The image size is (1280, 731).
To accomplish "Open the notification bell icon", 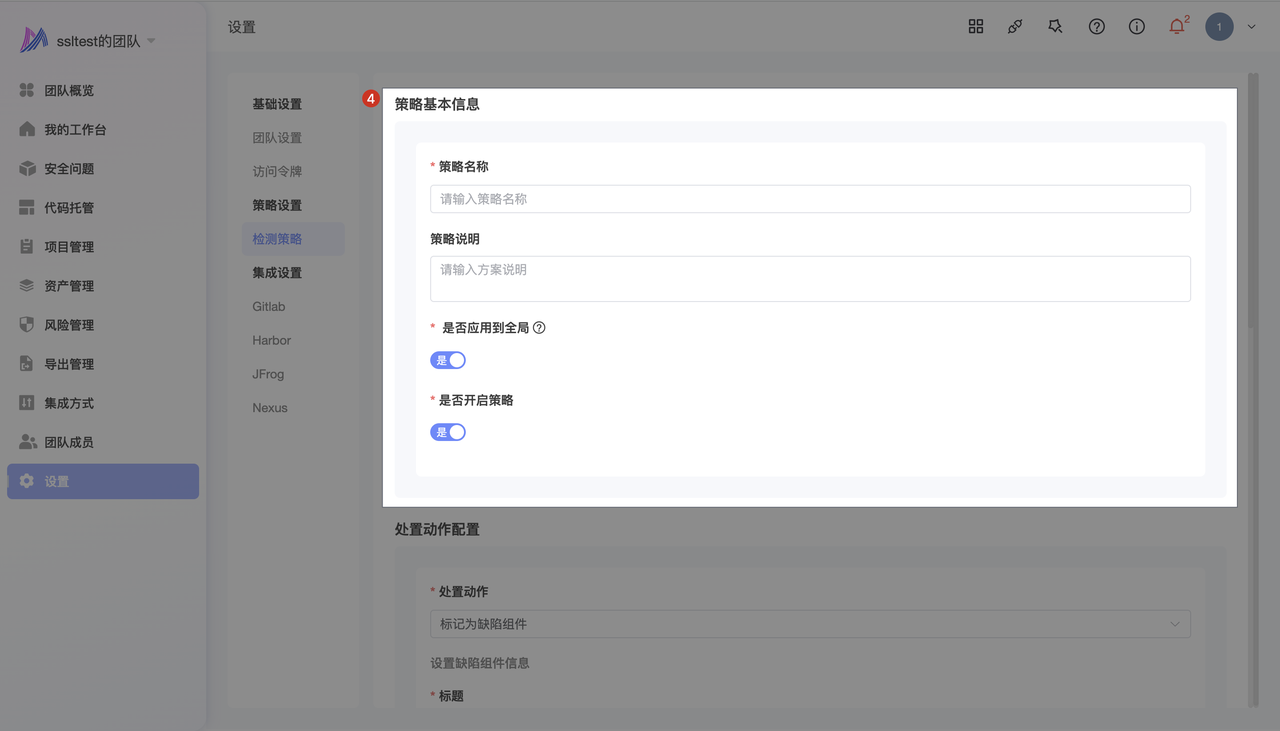I will tap(1176, 27).
